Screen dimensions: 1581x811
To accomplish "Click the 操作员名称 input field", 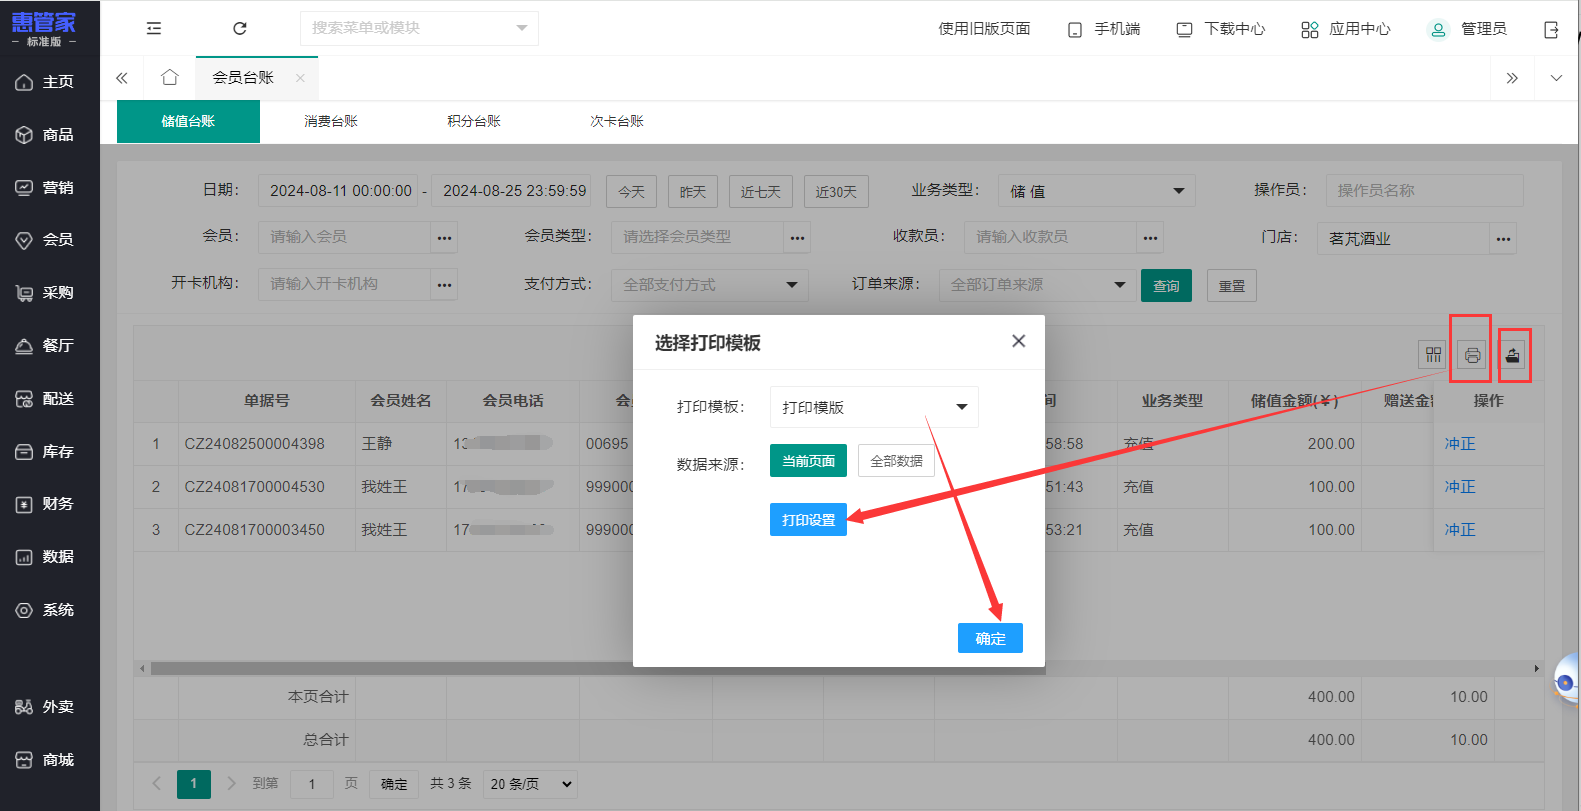I will point(1424,190).
